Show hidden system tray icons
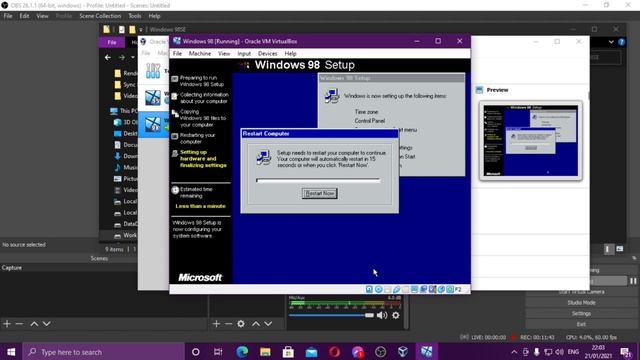The width and height of the screenshot is (640, 360). tap(514, 352)
